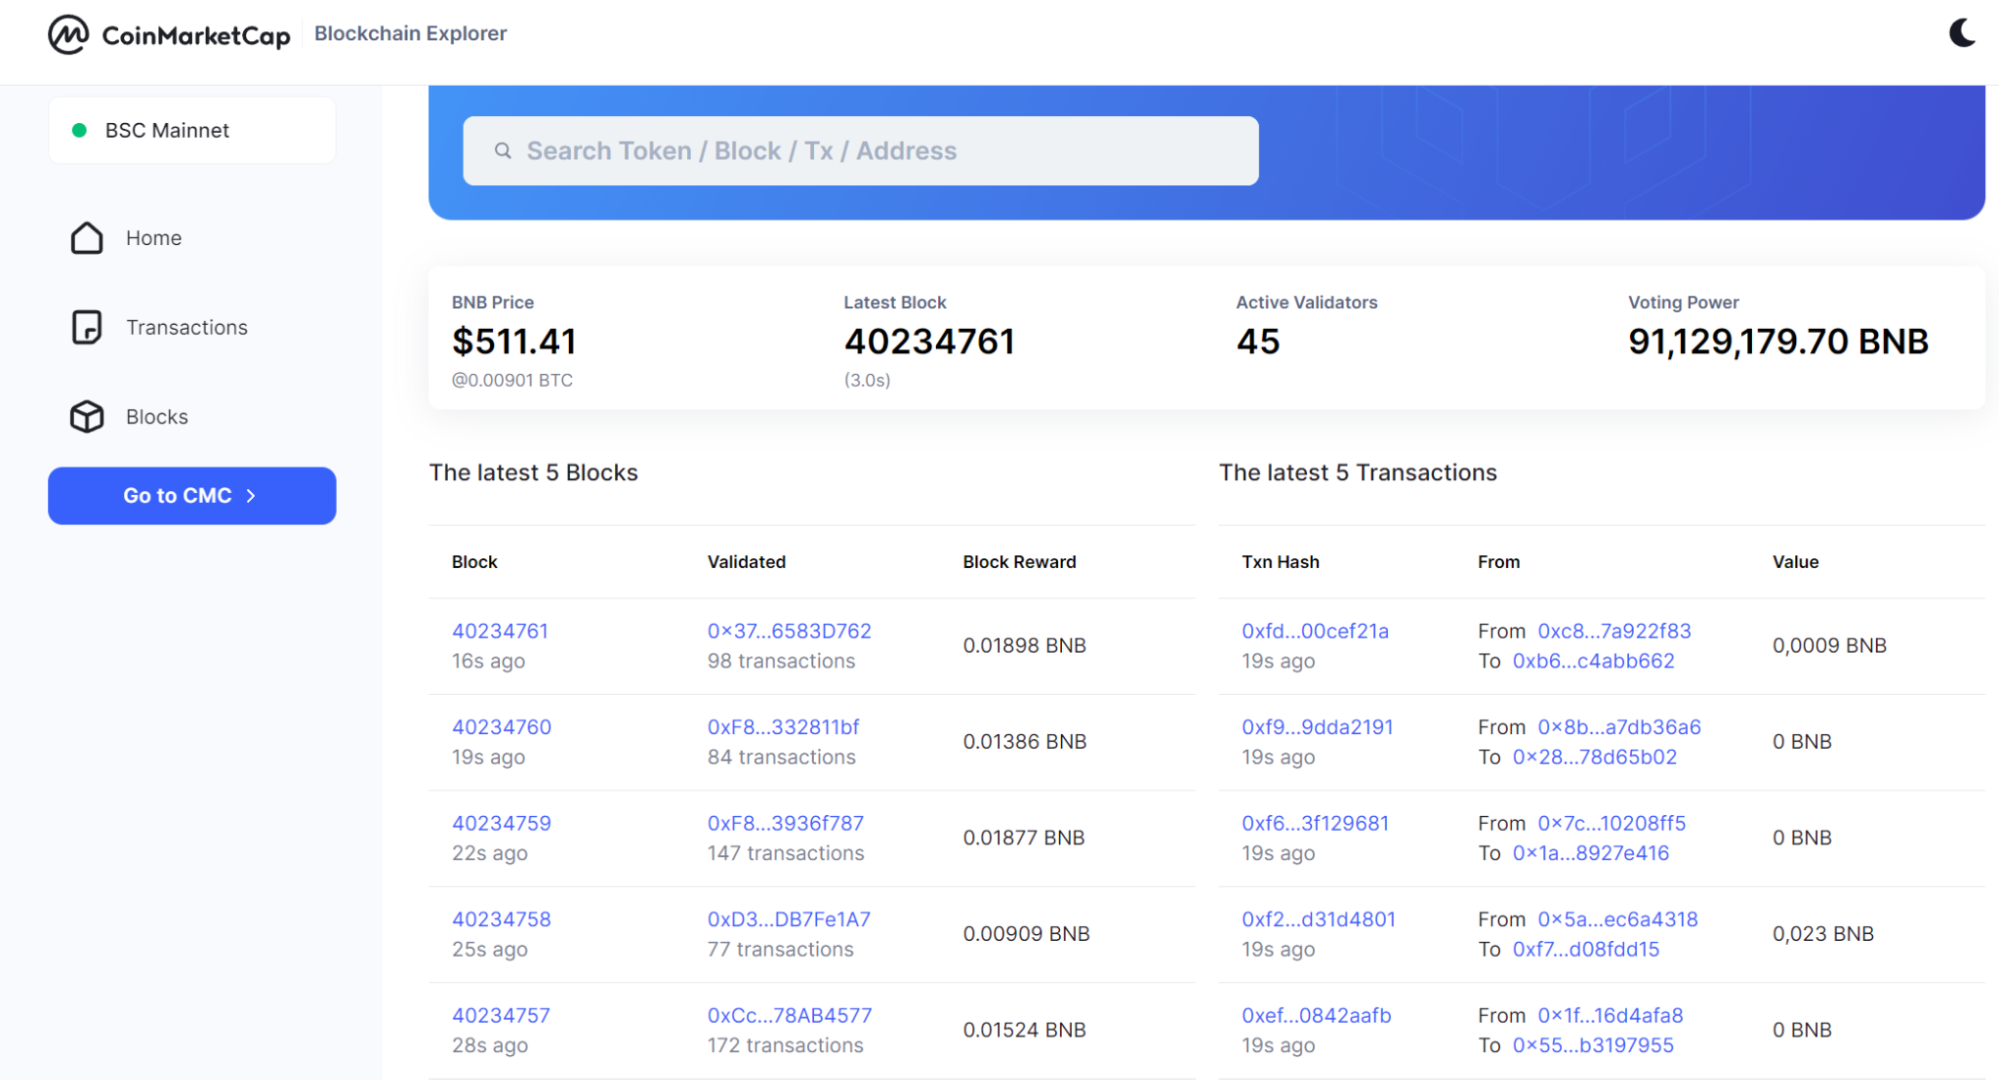Open the Blockchain Explorer header link
The image size is (1999, 1080).
(410, 33)
